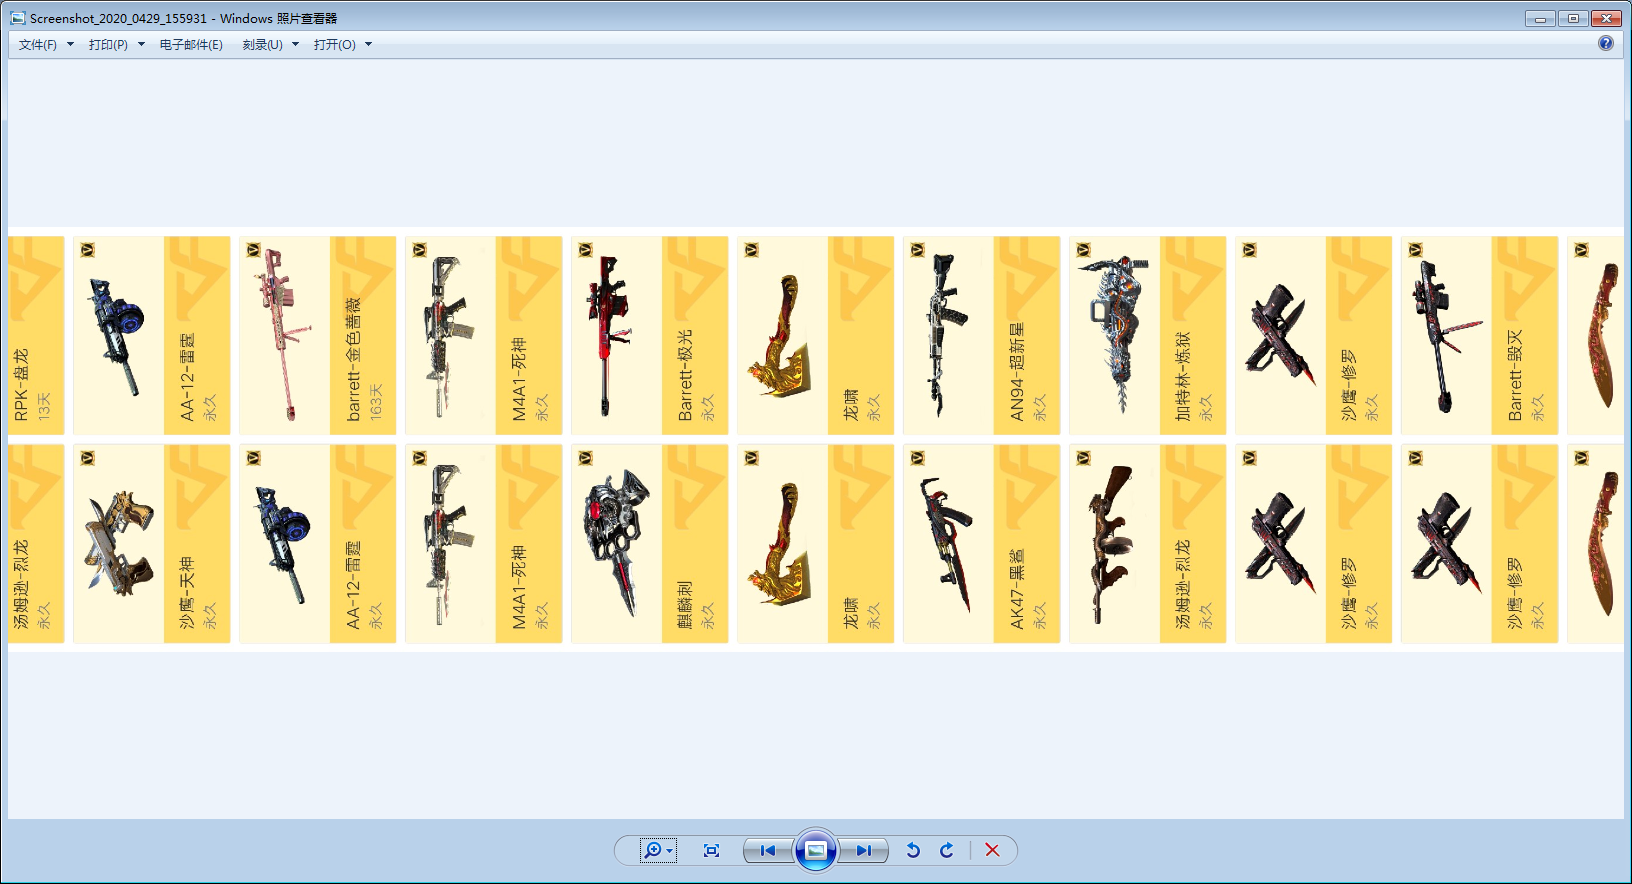Click the '沙鹰-天神' weapon label
This screenshot has height=884, width=1632.
187,593
